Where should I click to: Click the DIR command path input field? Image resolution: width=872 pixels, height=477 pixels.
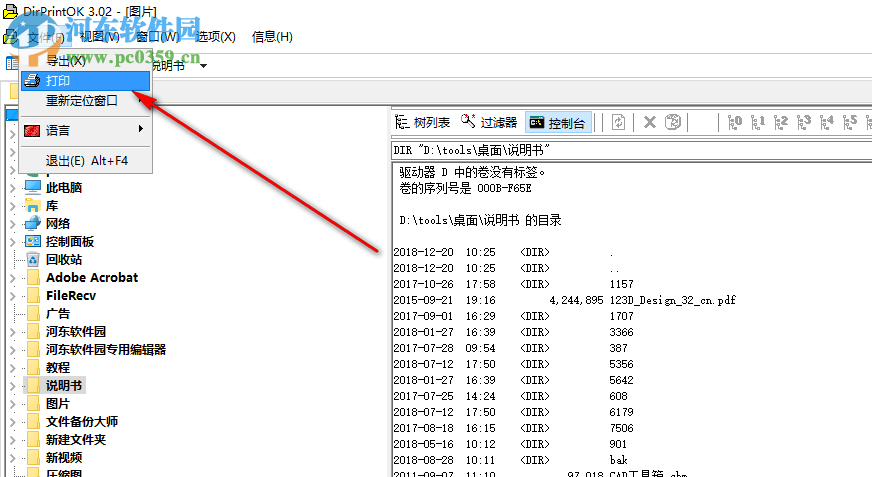[631, 150]
